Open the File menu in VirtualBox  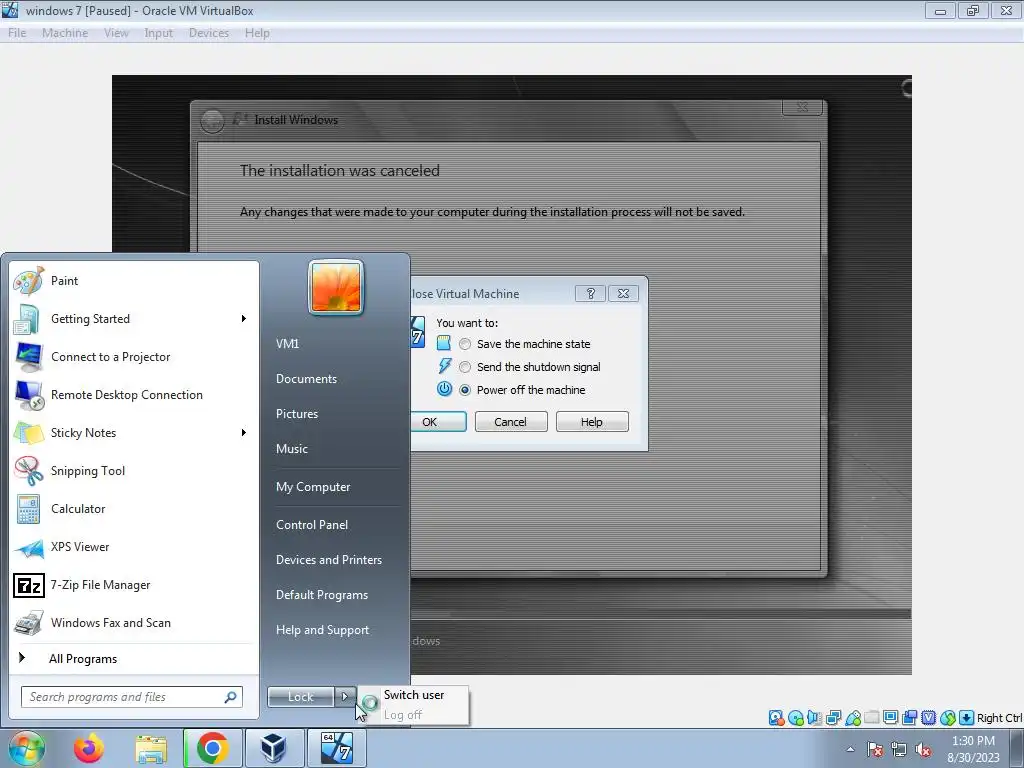pos(17,33)
